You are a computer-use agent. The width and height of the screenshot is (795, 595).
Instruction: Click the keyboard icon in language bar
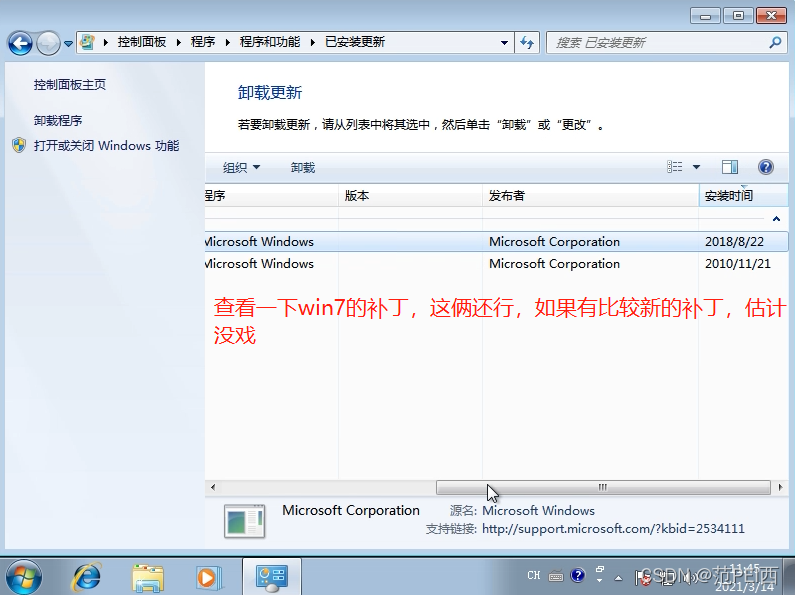[556, 576]
